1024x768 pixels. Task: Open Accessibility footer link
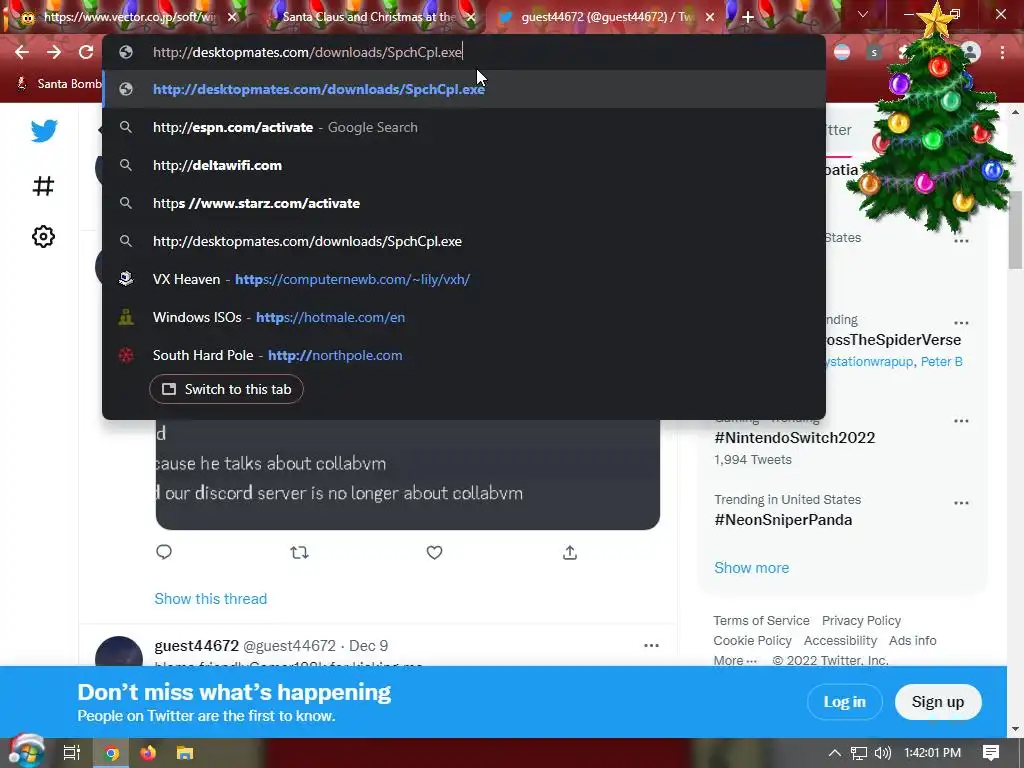pos(840,641)
